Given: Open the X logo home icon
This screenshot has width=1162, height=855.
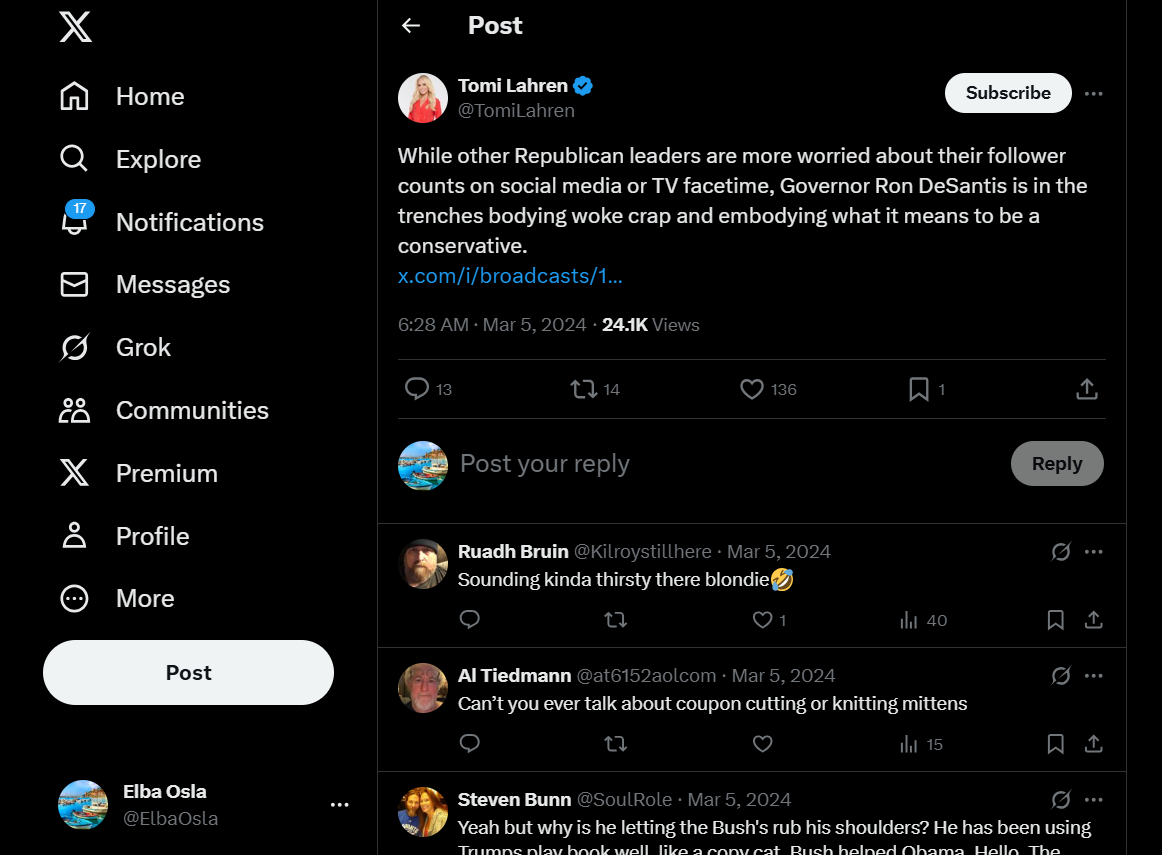Looking at the screenshot, I should [x=75, y=26].
